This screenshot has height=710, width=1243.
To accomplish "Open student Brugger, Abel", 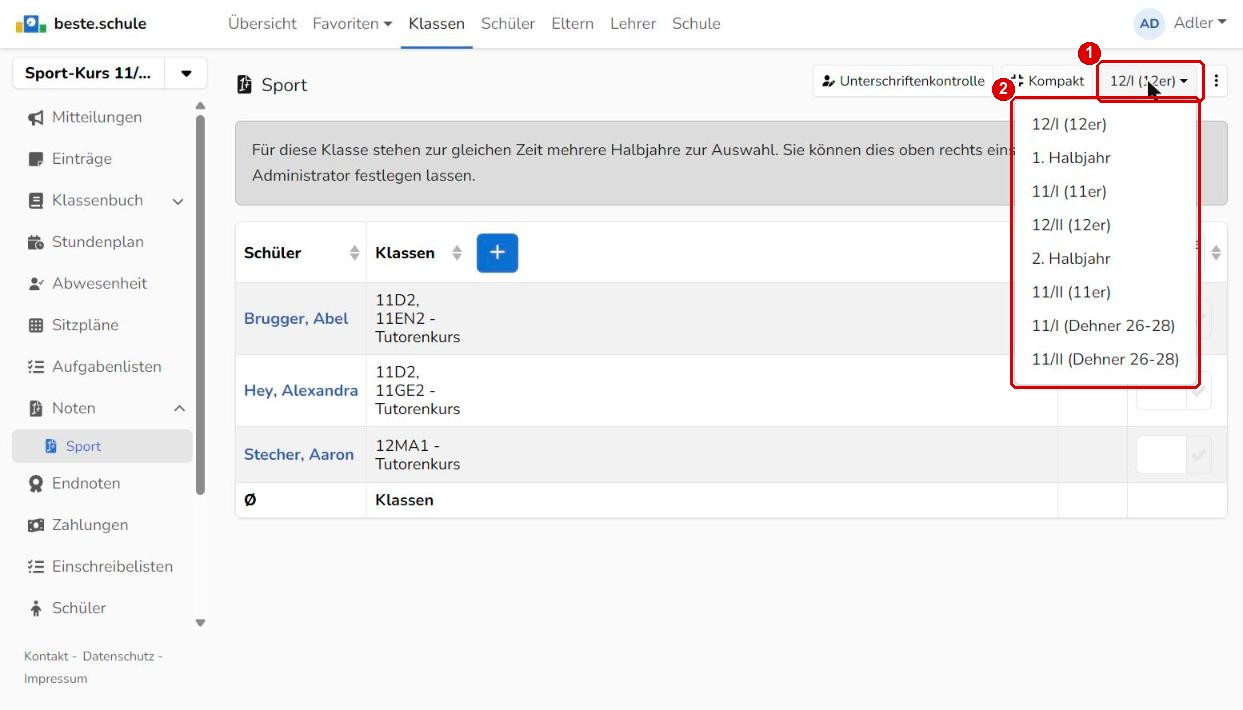I will (x=296, y=319).
